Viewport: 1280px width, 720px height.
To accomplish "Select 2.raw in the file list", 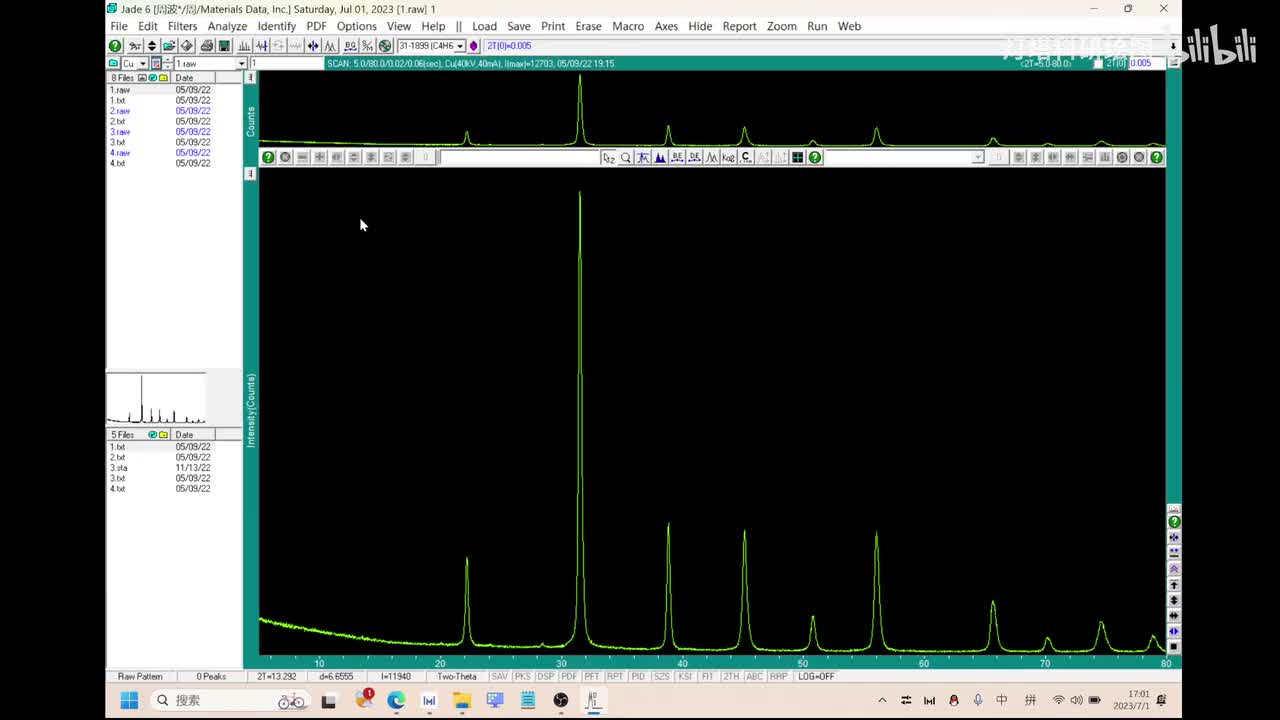I will pyautogui.click(x=120, y=111).
